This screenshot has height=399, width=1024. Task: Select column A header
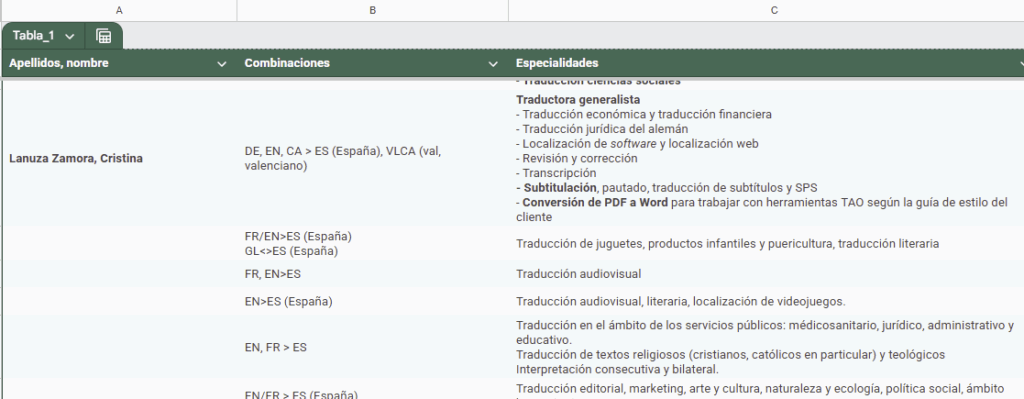(x=119, y=10)
